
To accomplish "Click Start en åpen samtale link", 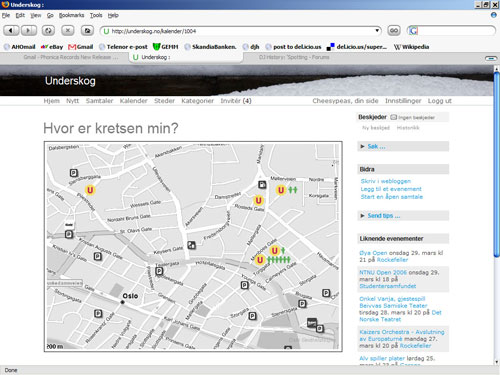I will click(392, 197).
